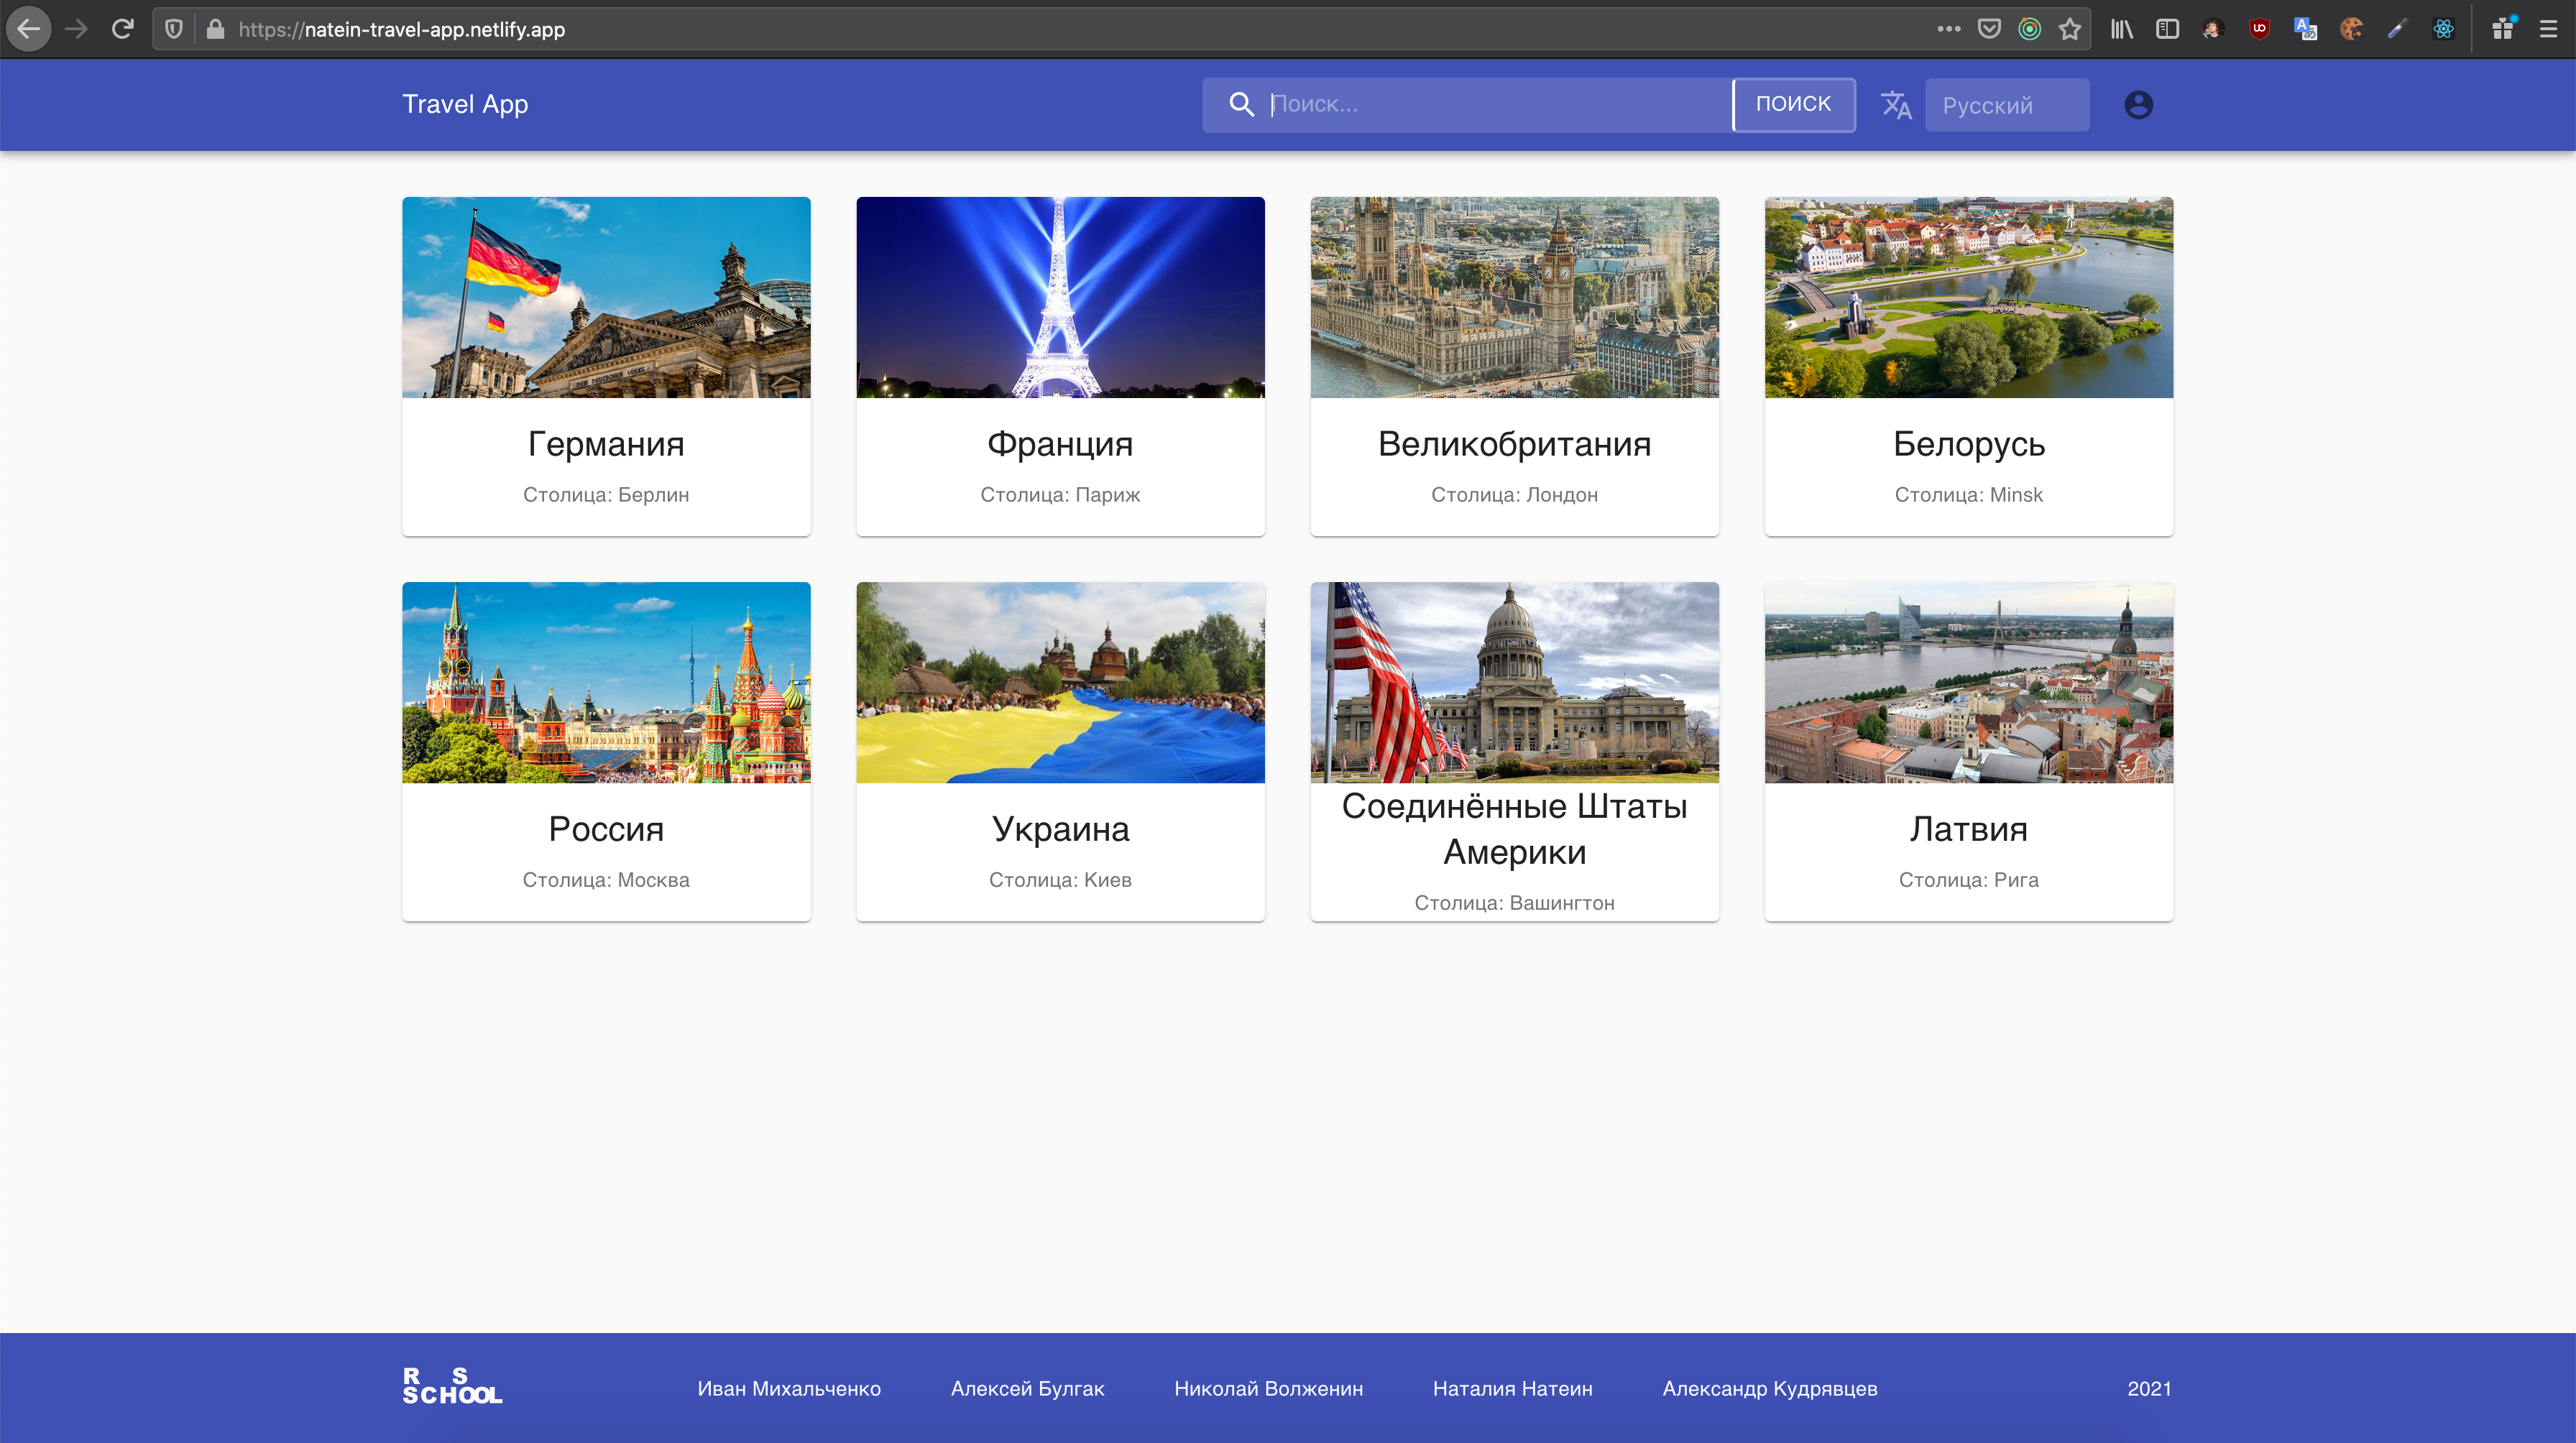2576x1443 pixels.
Task: Click the uBlock Origin extension icon
Action: tap(2259, 29)
